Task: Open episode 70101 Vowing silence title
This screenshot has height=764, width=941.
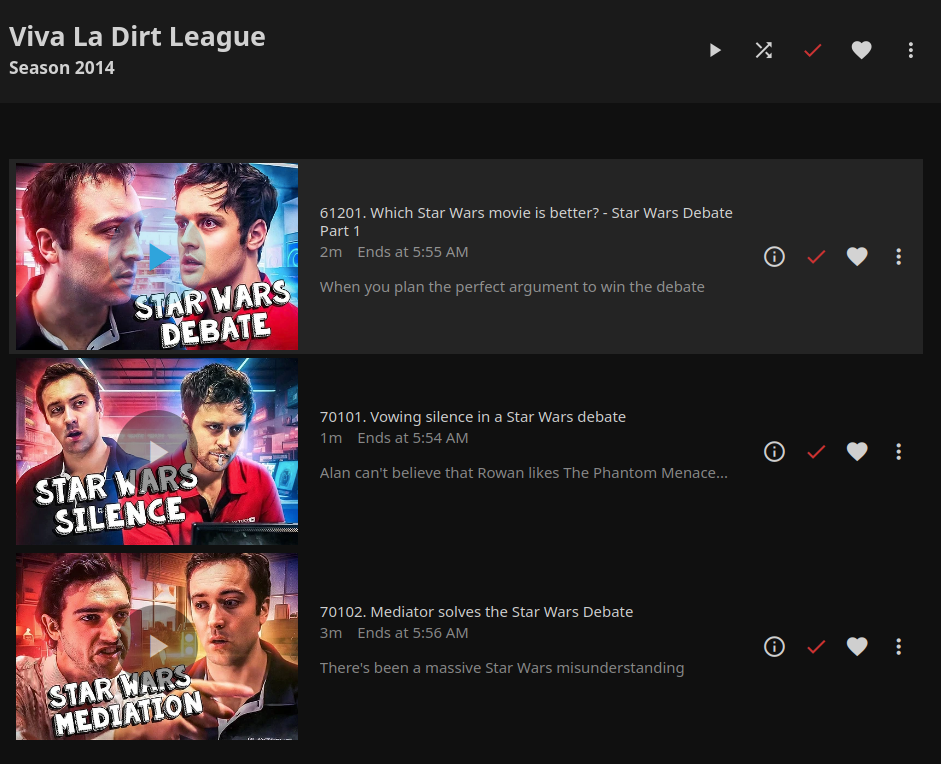Action: 473,417
